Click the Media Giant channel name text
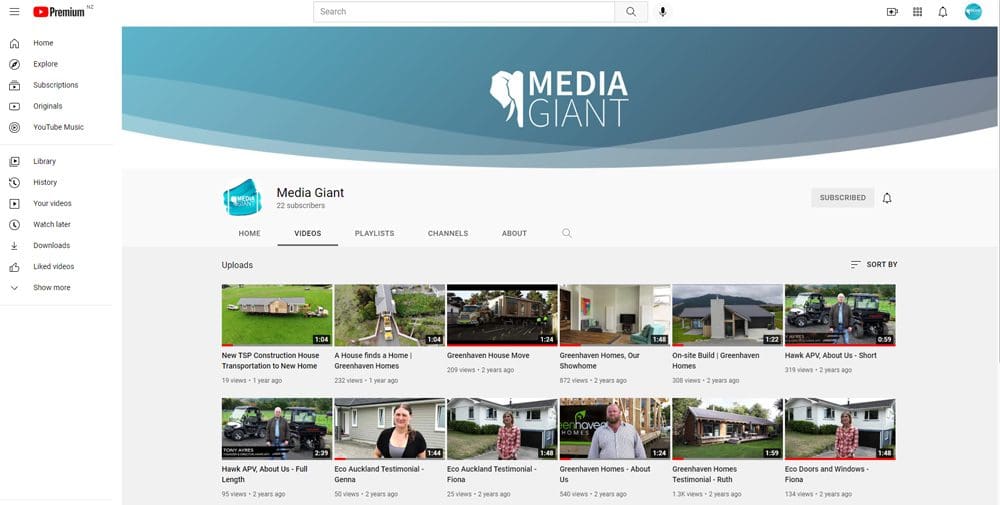 click(310, 193)
